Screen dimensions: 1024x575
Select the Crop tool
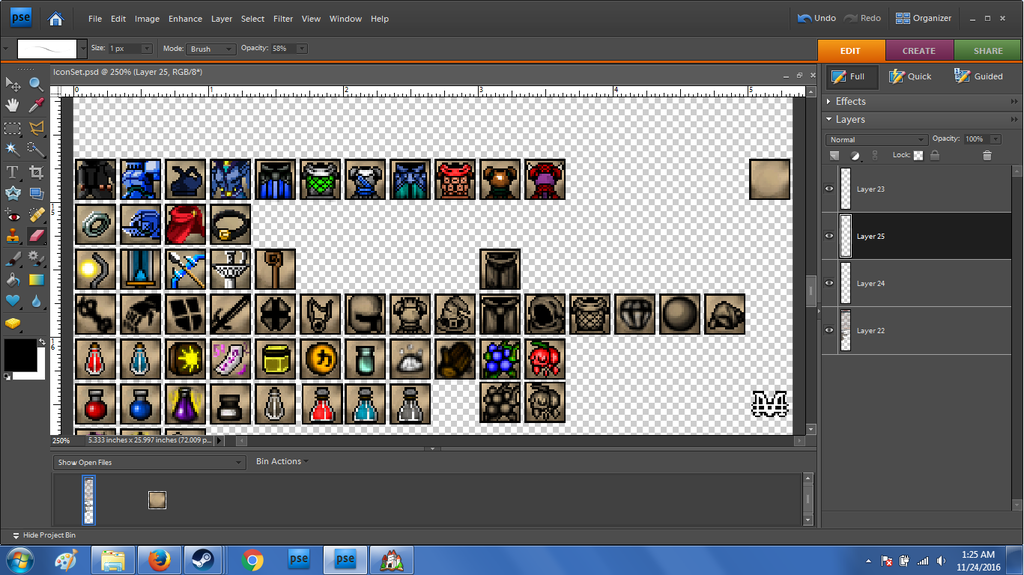click(36, 172)
